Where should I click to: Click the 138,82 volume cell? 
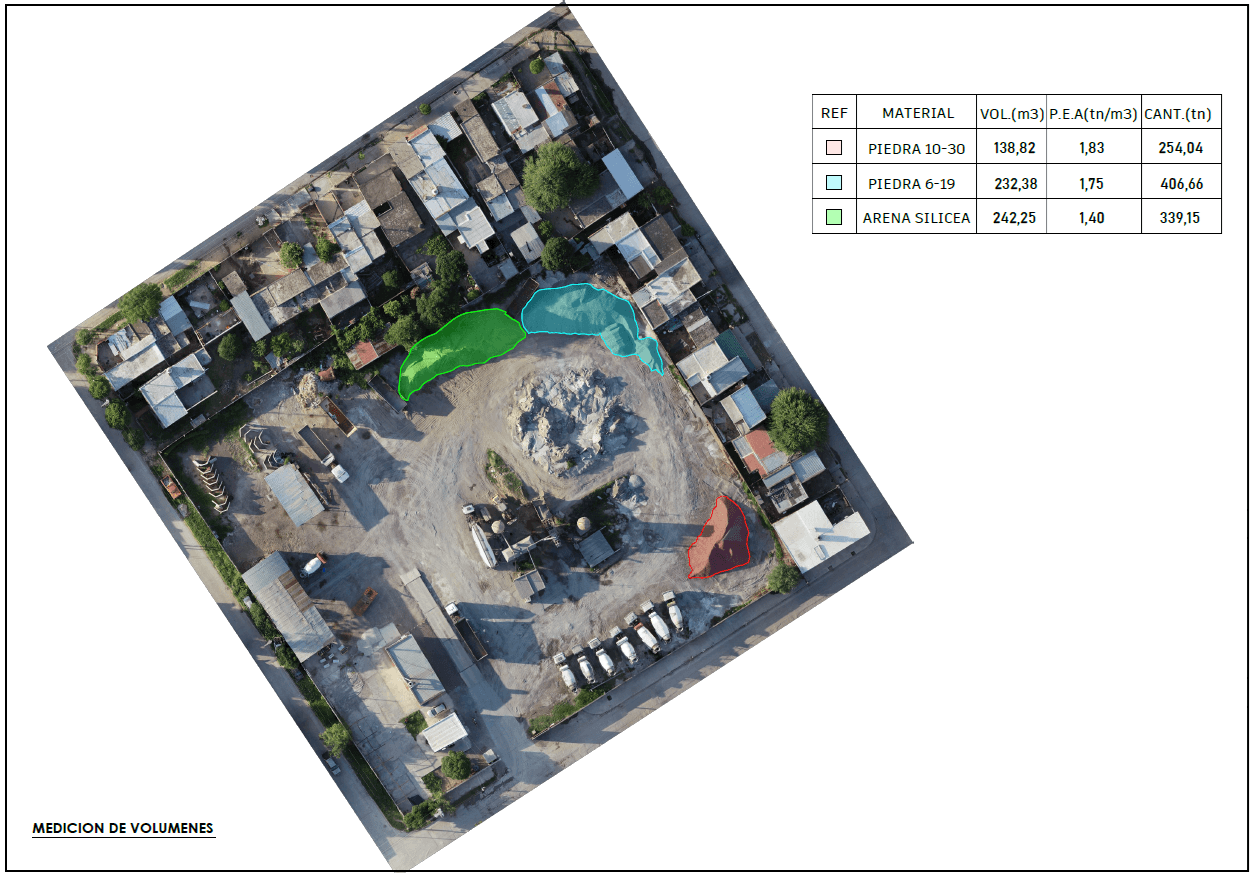[1013, 149]
